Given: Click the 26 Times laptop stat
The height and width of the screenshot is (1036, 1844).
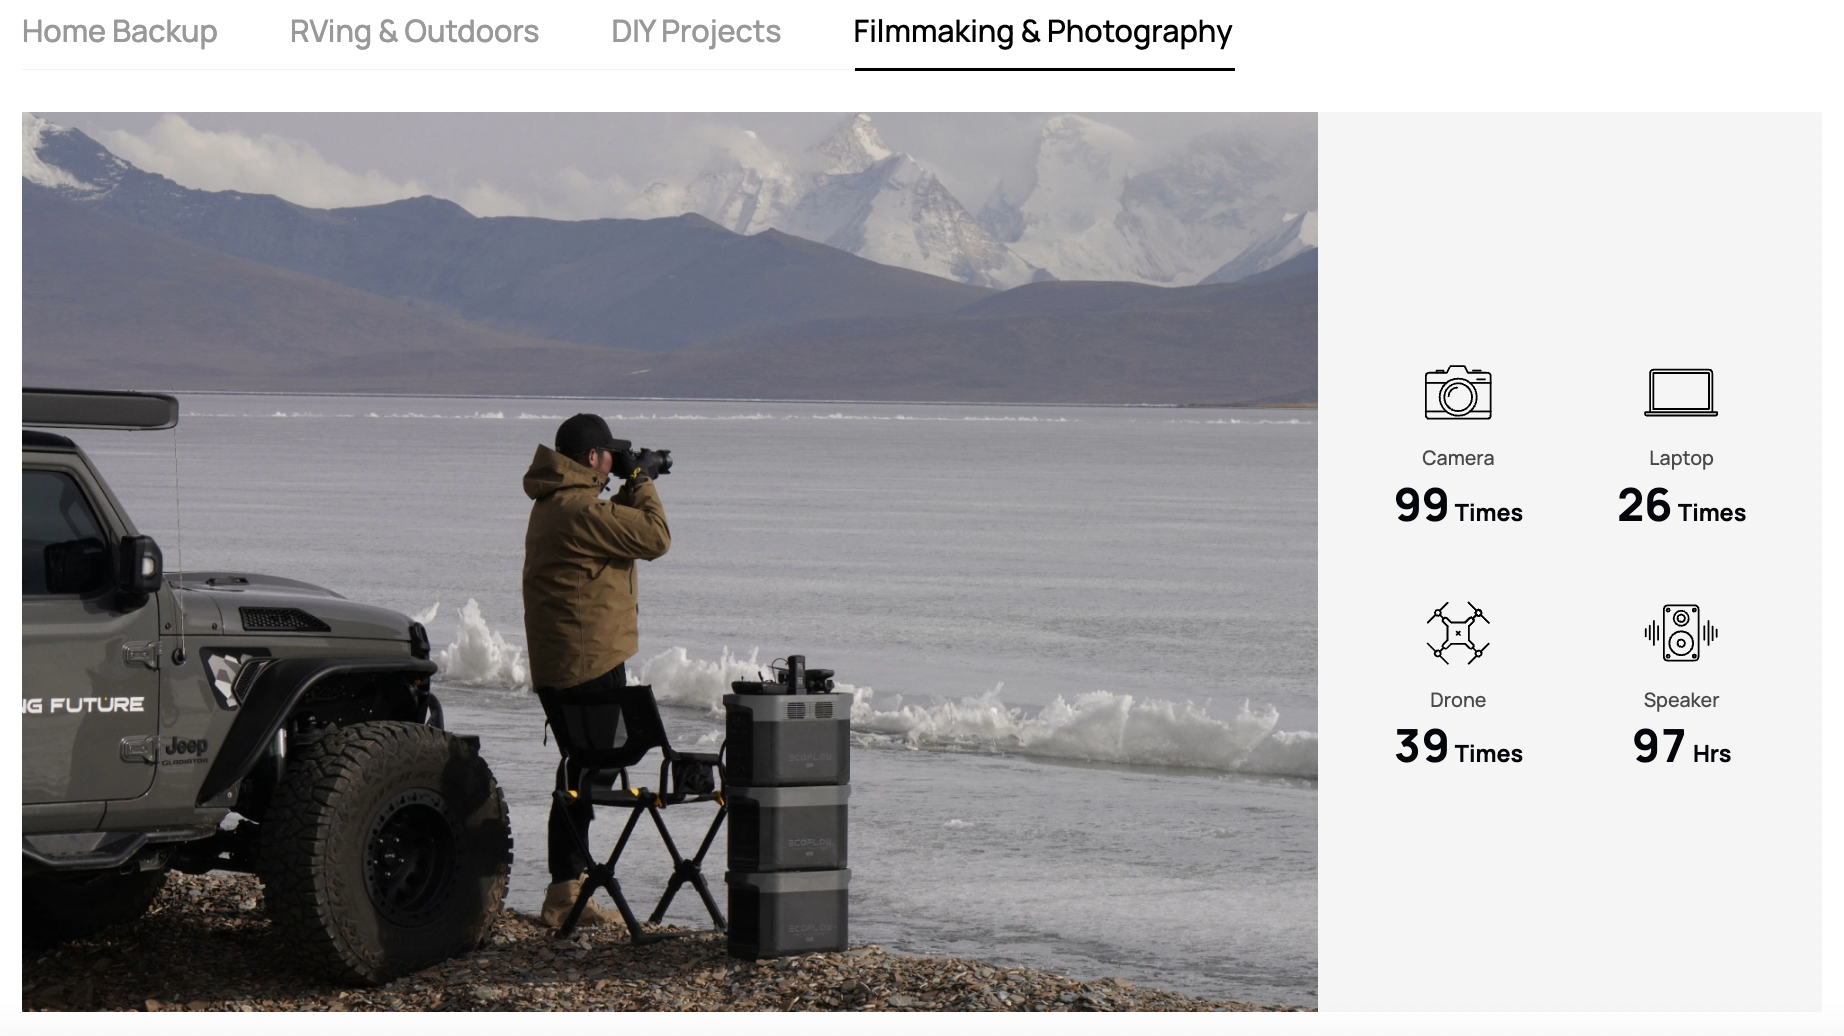Looking at the screenshot, I should click(1681, 506).
